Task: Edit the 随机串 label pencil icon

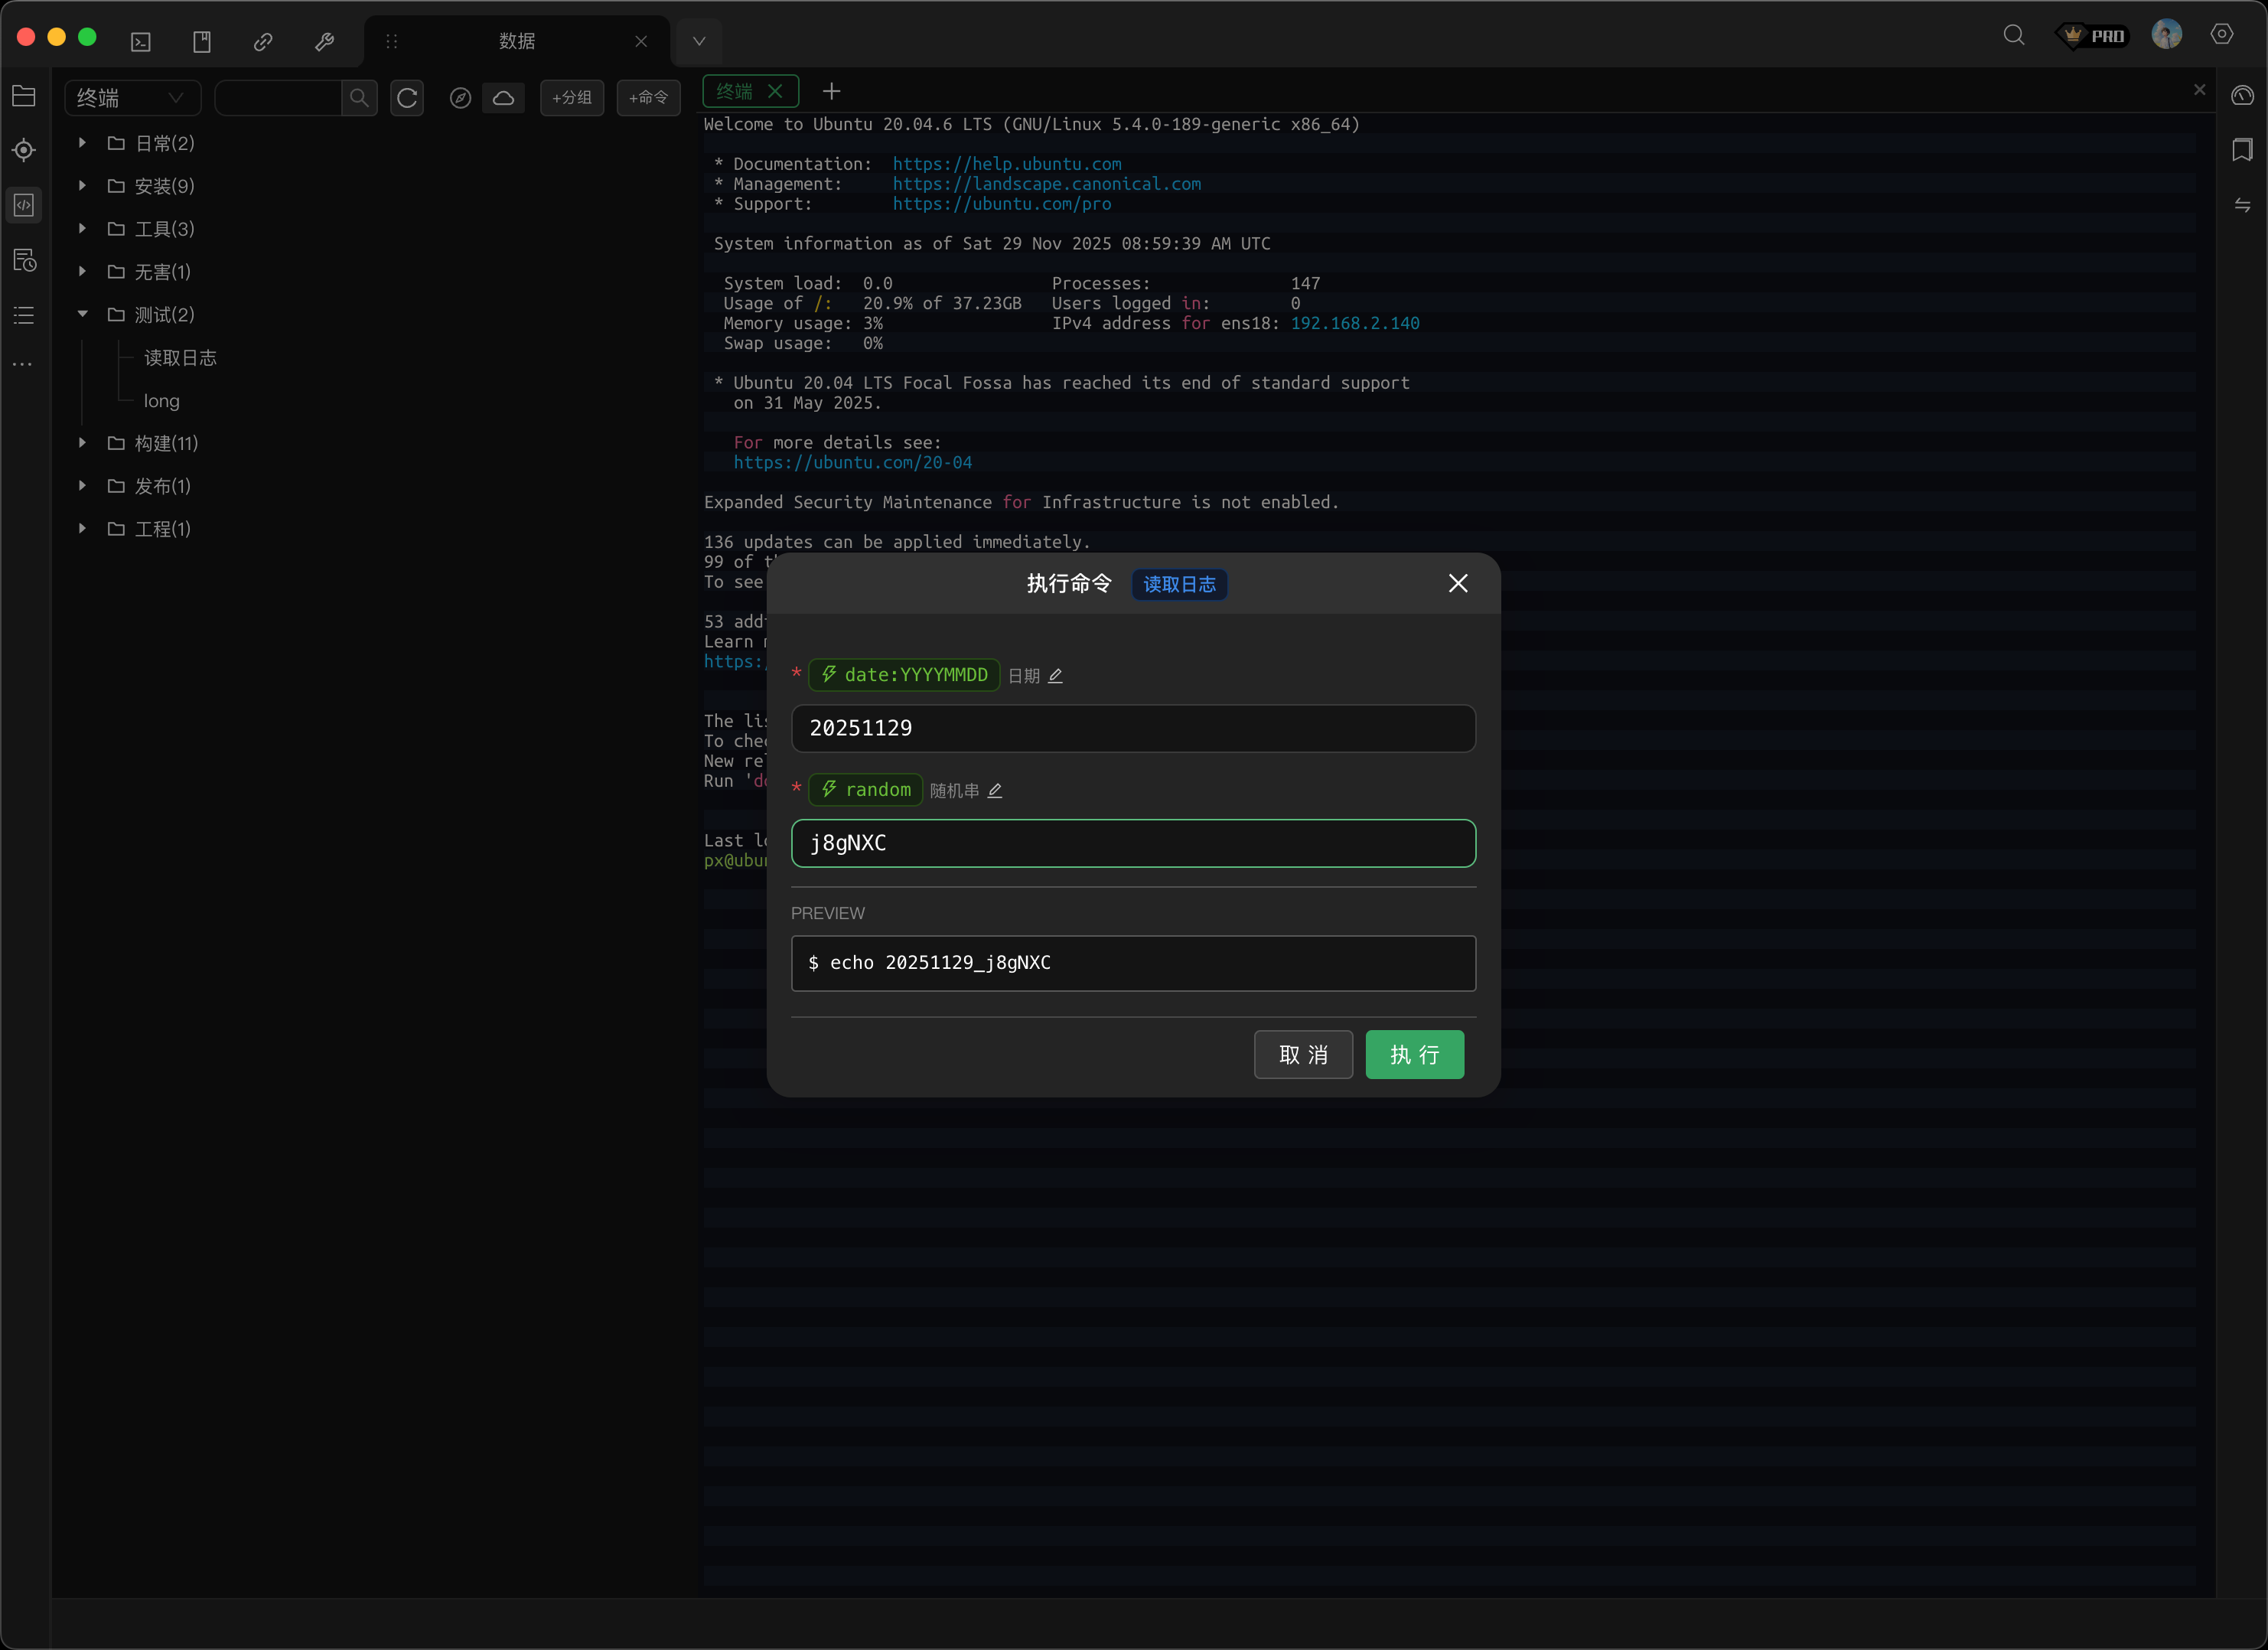Action: coord(995,791)
